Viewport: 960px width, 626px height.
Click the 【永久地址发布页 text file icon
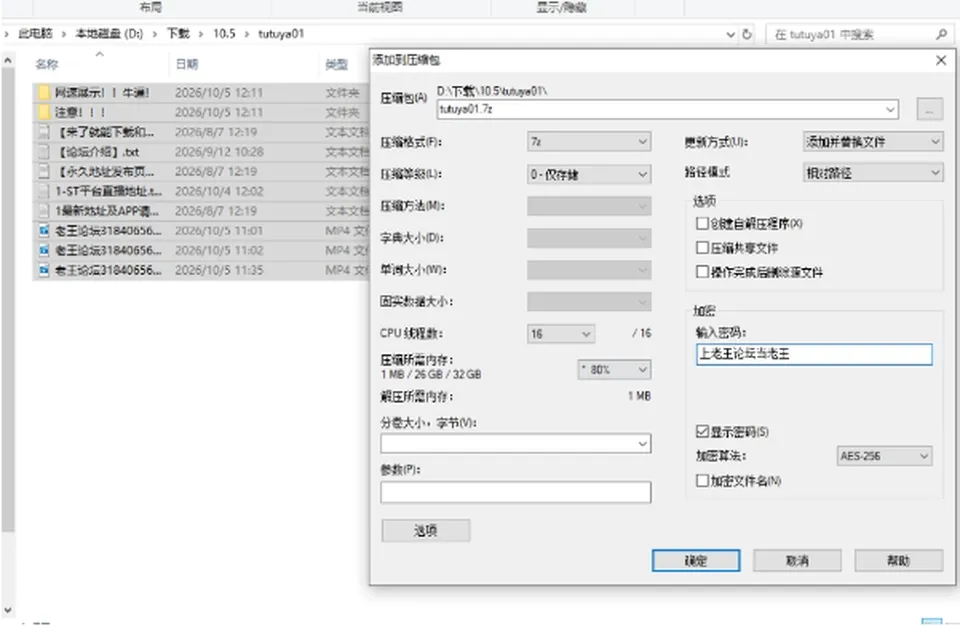coord(43,172)
